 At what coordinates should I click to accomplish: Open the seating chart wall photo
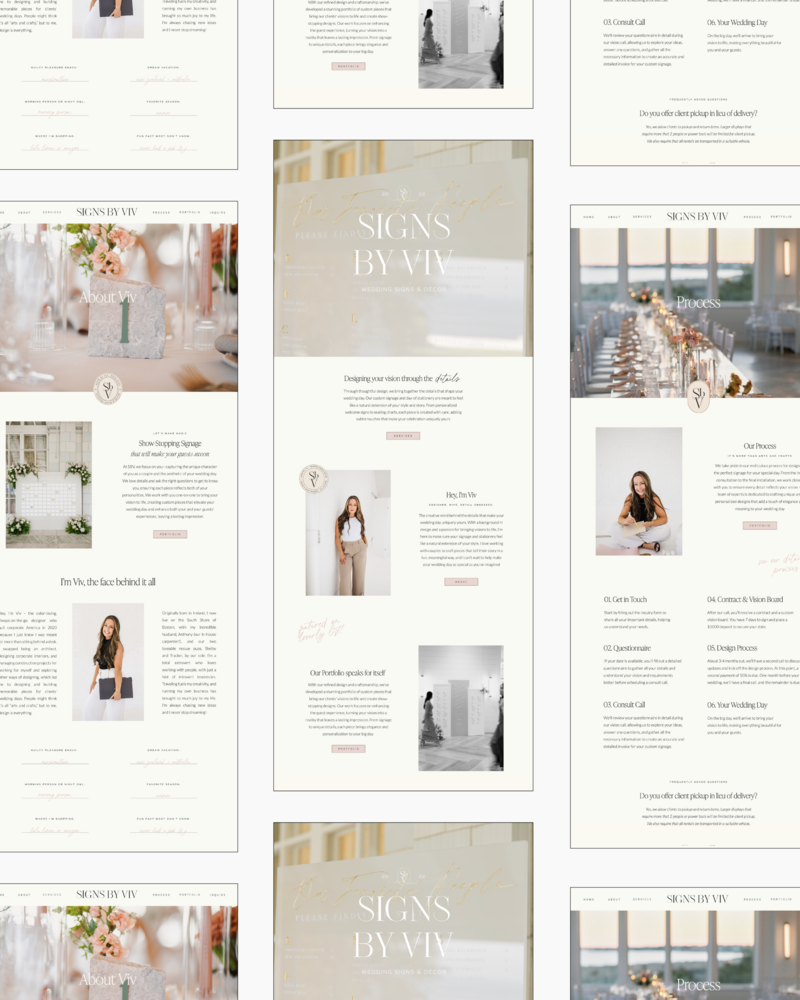48,485
